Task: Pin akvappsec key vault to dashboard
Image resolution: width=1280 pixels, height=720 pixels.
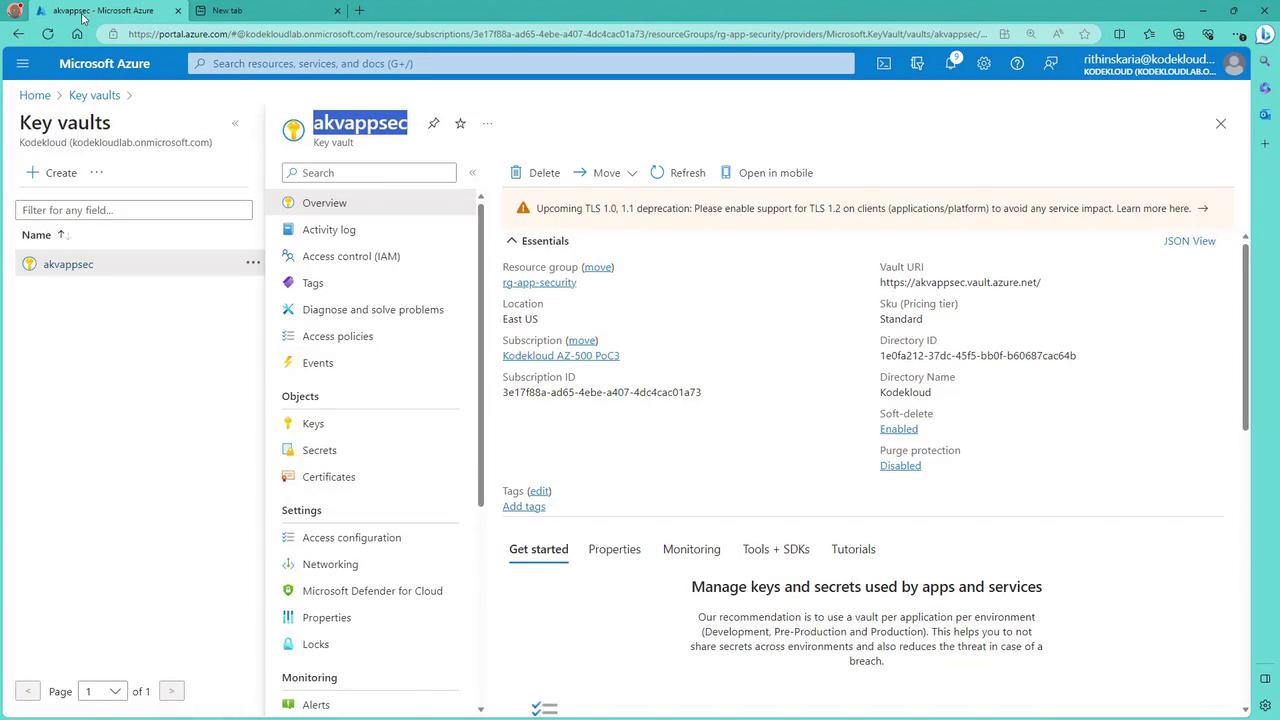Action: (x=433, y=123)
